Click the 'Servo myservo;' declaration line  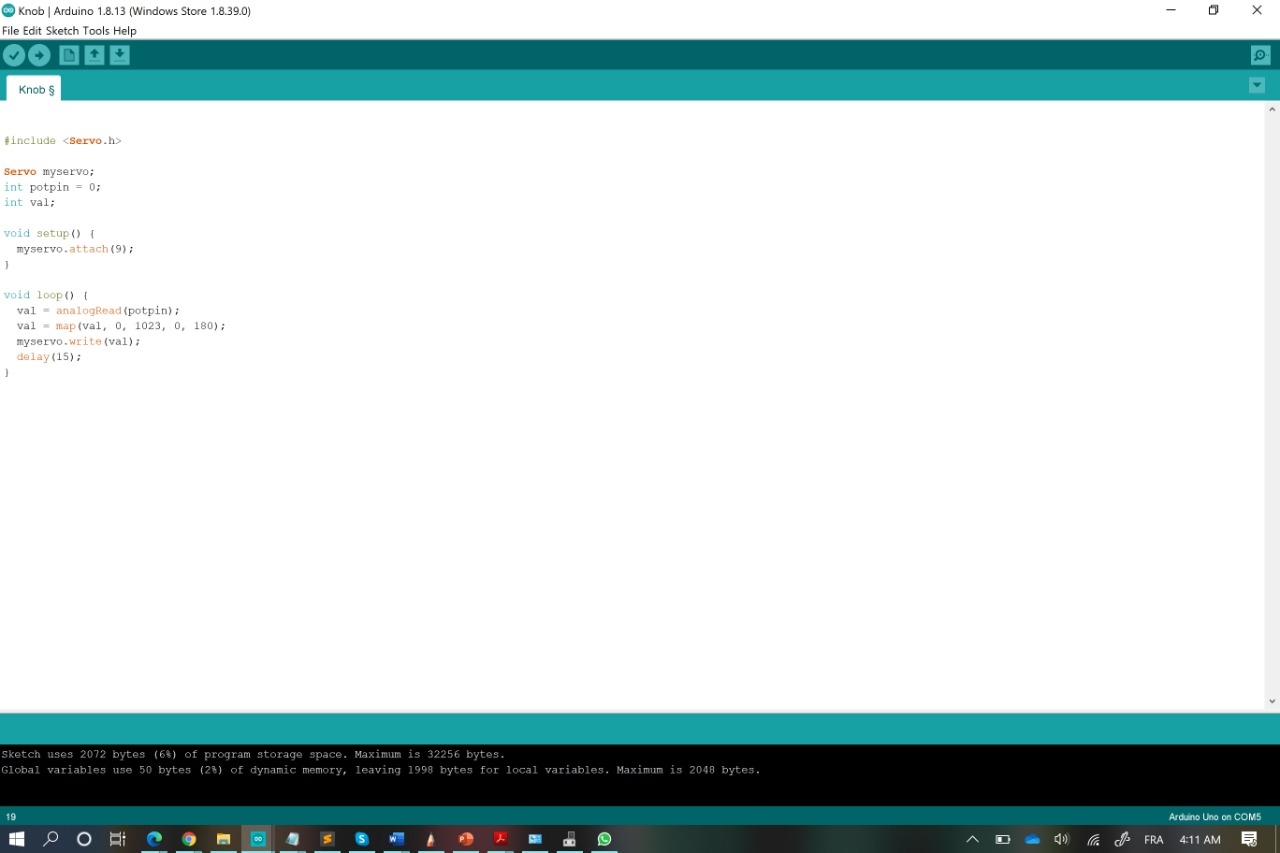(49, 172)
